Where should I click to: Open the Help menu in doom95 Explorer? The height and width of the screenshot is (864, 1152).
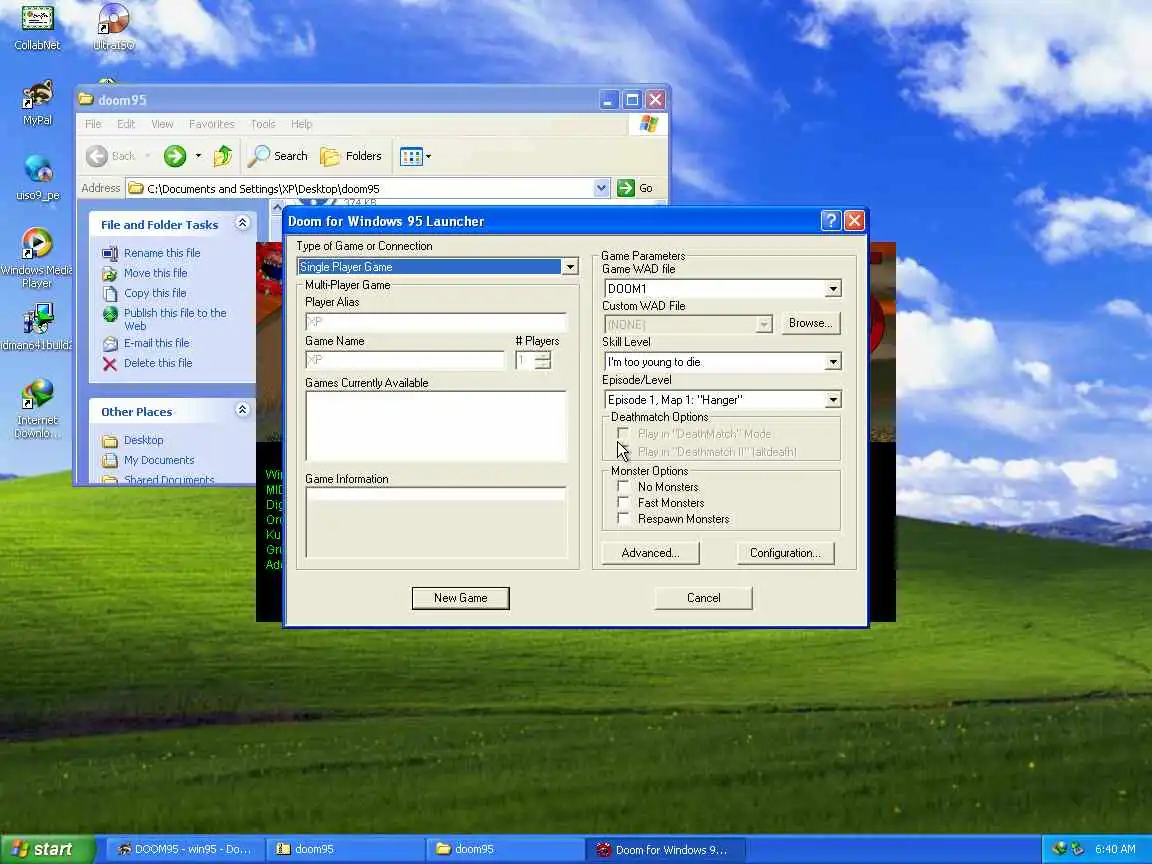(x=301, y=124)
